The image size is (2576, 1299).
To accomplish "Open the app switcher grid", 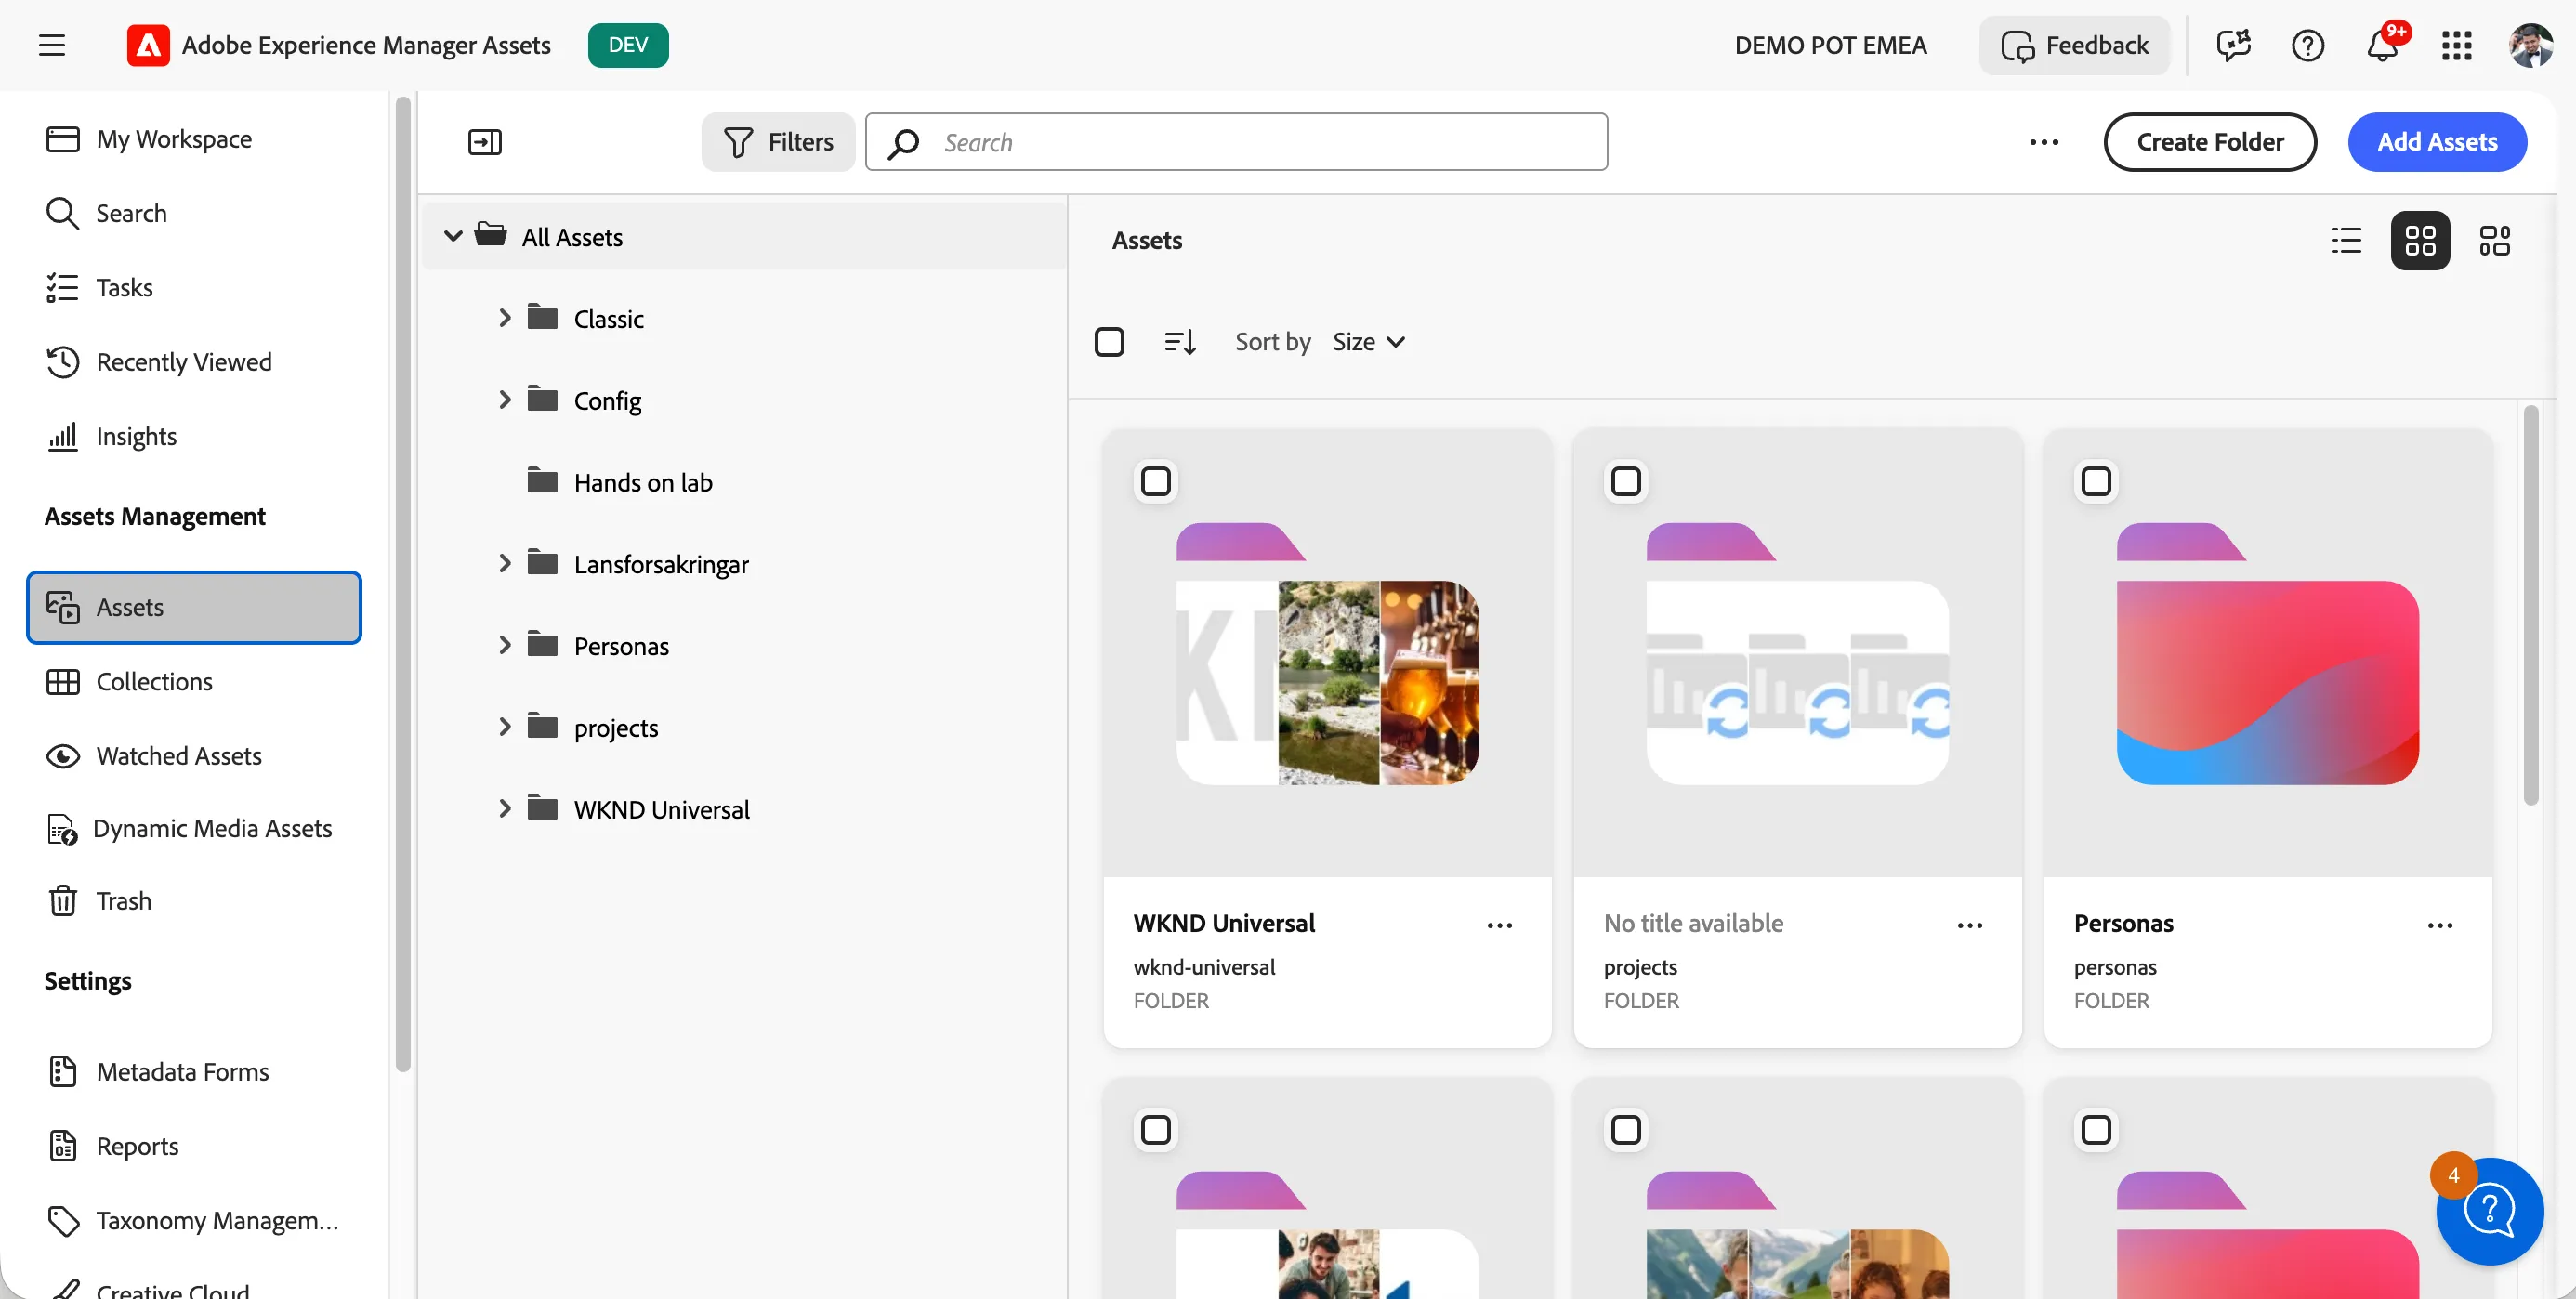I will point(2456,45).
